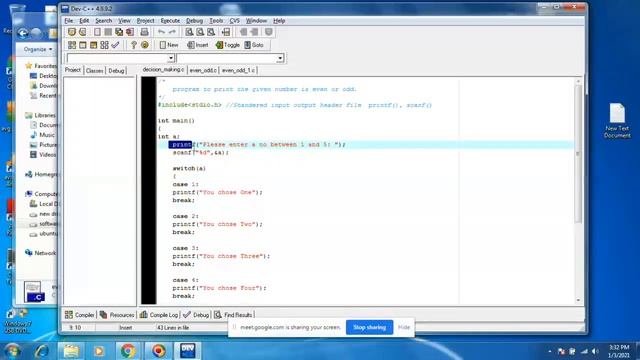Click editor scrollbar down arrow
The height and width of the screenshot is (360, 640).
578,300
